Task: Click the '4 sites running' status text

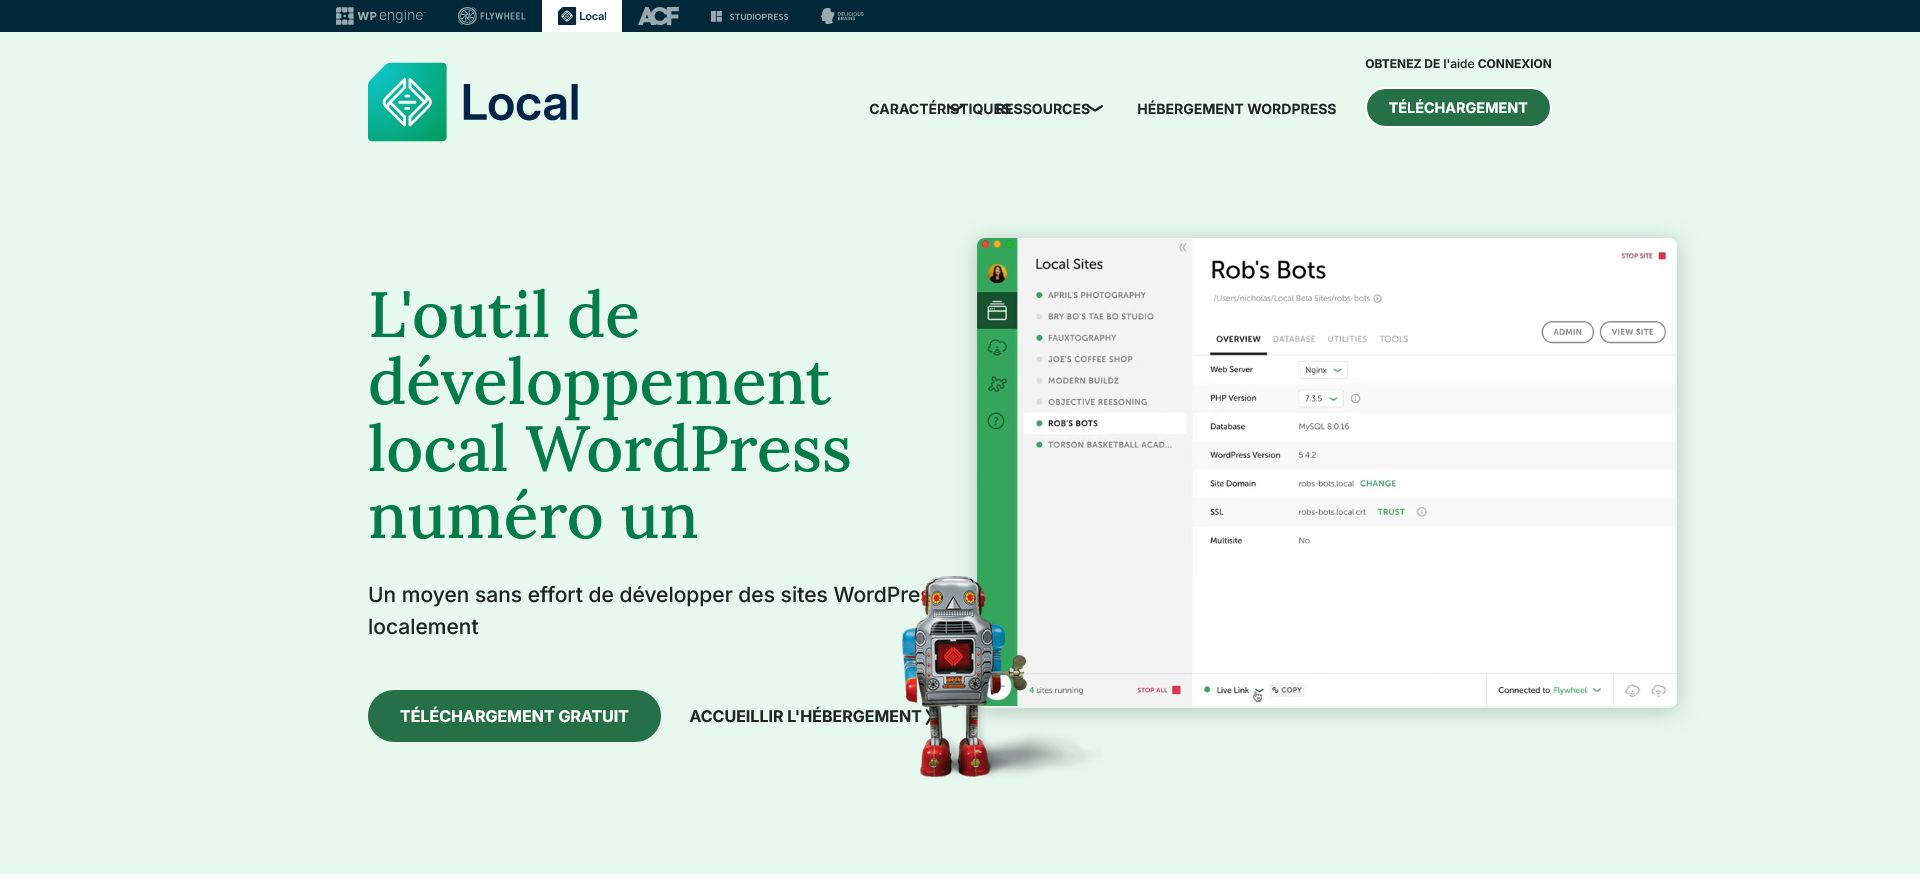Action: [1056, 690]
